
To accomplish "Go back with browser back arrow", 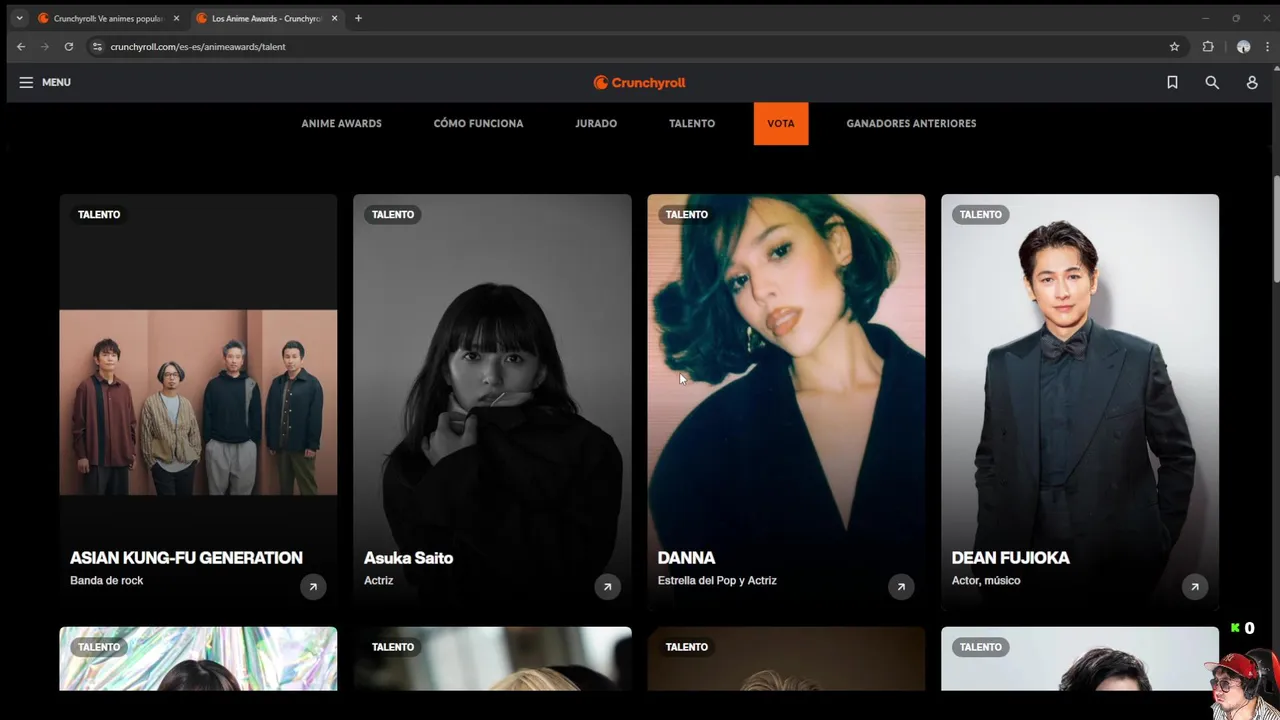I will click(21, 46).
